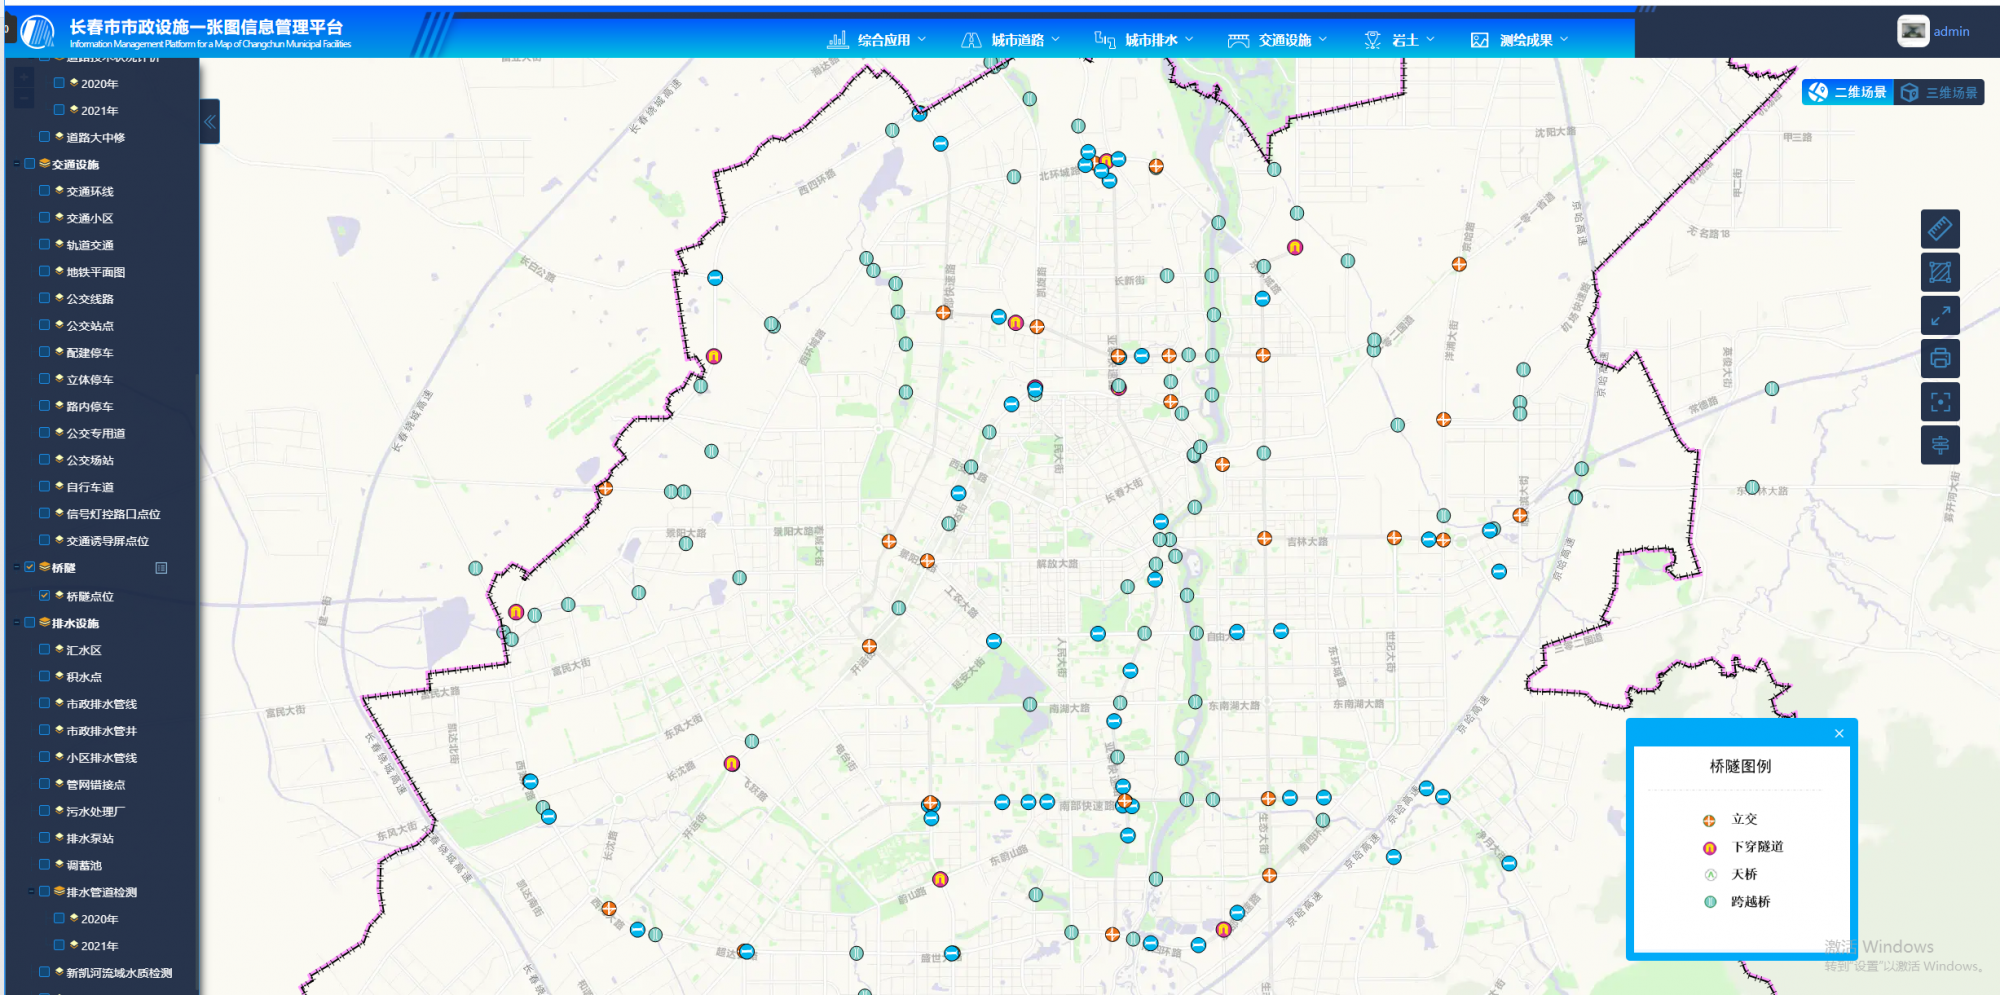Click the signpost icon in right toolbar
The width and height of the screenshot is (2000, 995).
point(1939,445)
